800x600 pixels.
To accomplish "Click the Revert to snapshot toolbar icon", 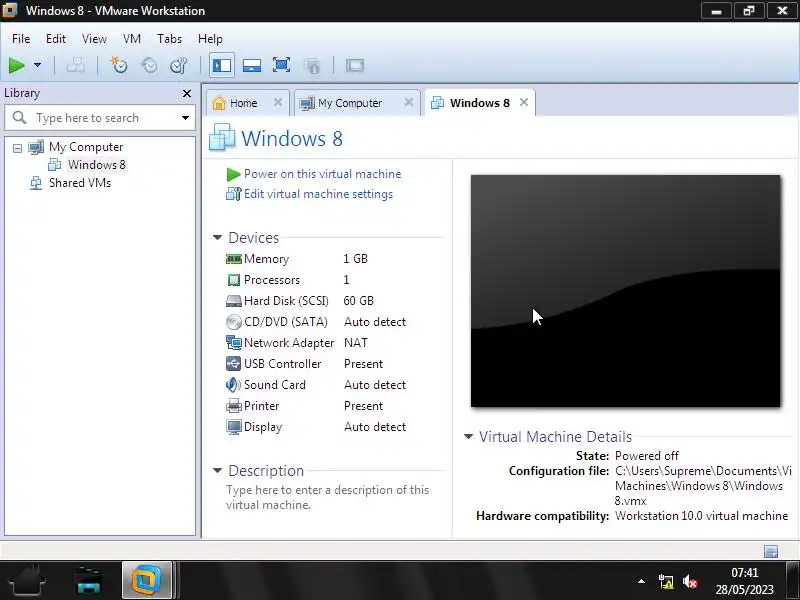I will click(149, 65).
